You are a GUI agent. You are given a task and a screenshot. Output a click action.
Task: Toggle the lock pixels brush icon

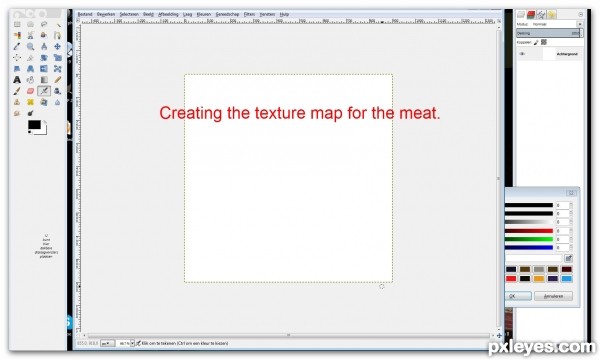click(536, 42)
